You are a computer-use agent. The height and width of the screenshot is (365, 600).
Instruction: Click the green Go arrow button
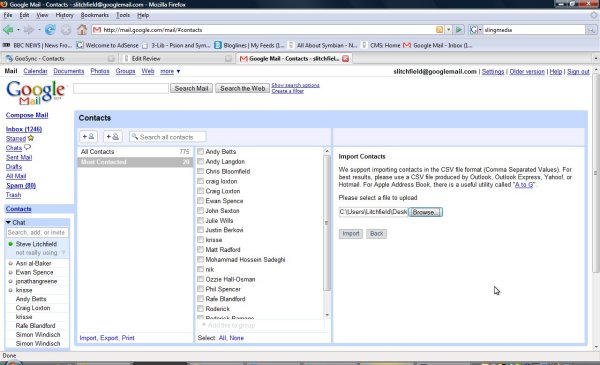pos(459,29)
